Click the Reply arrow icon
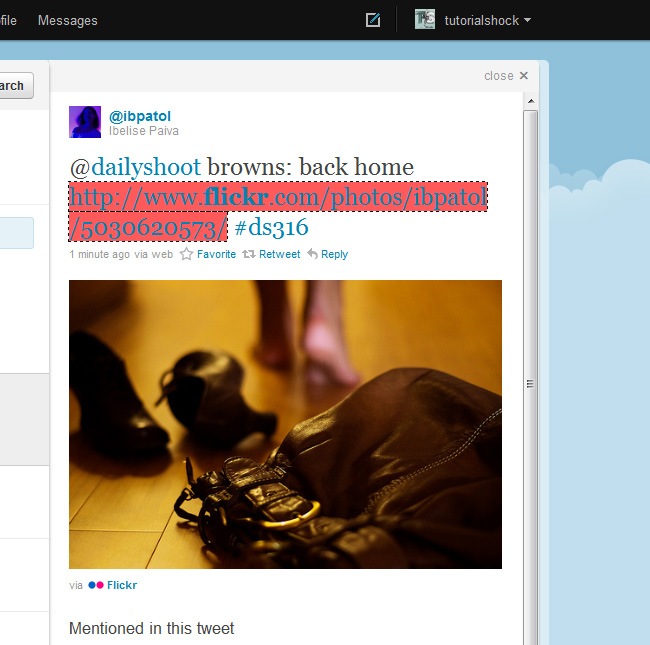 312,254
